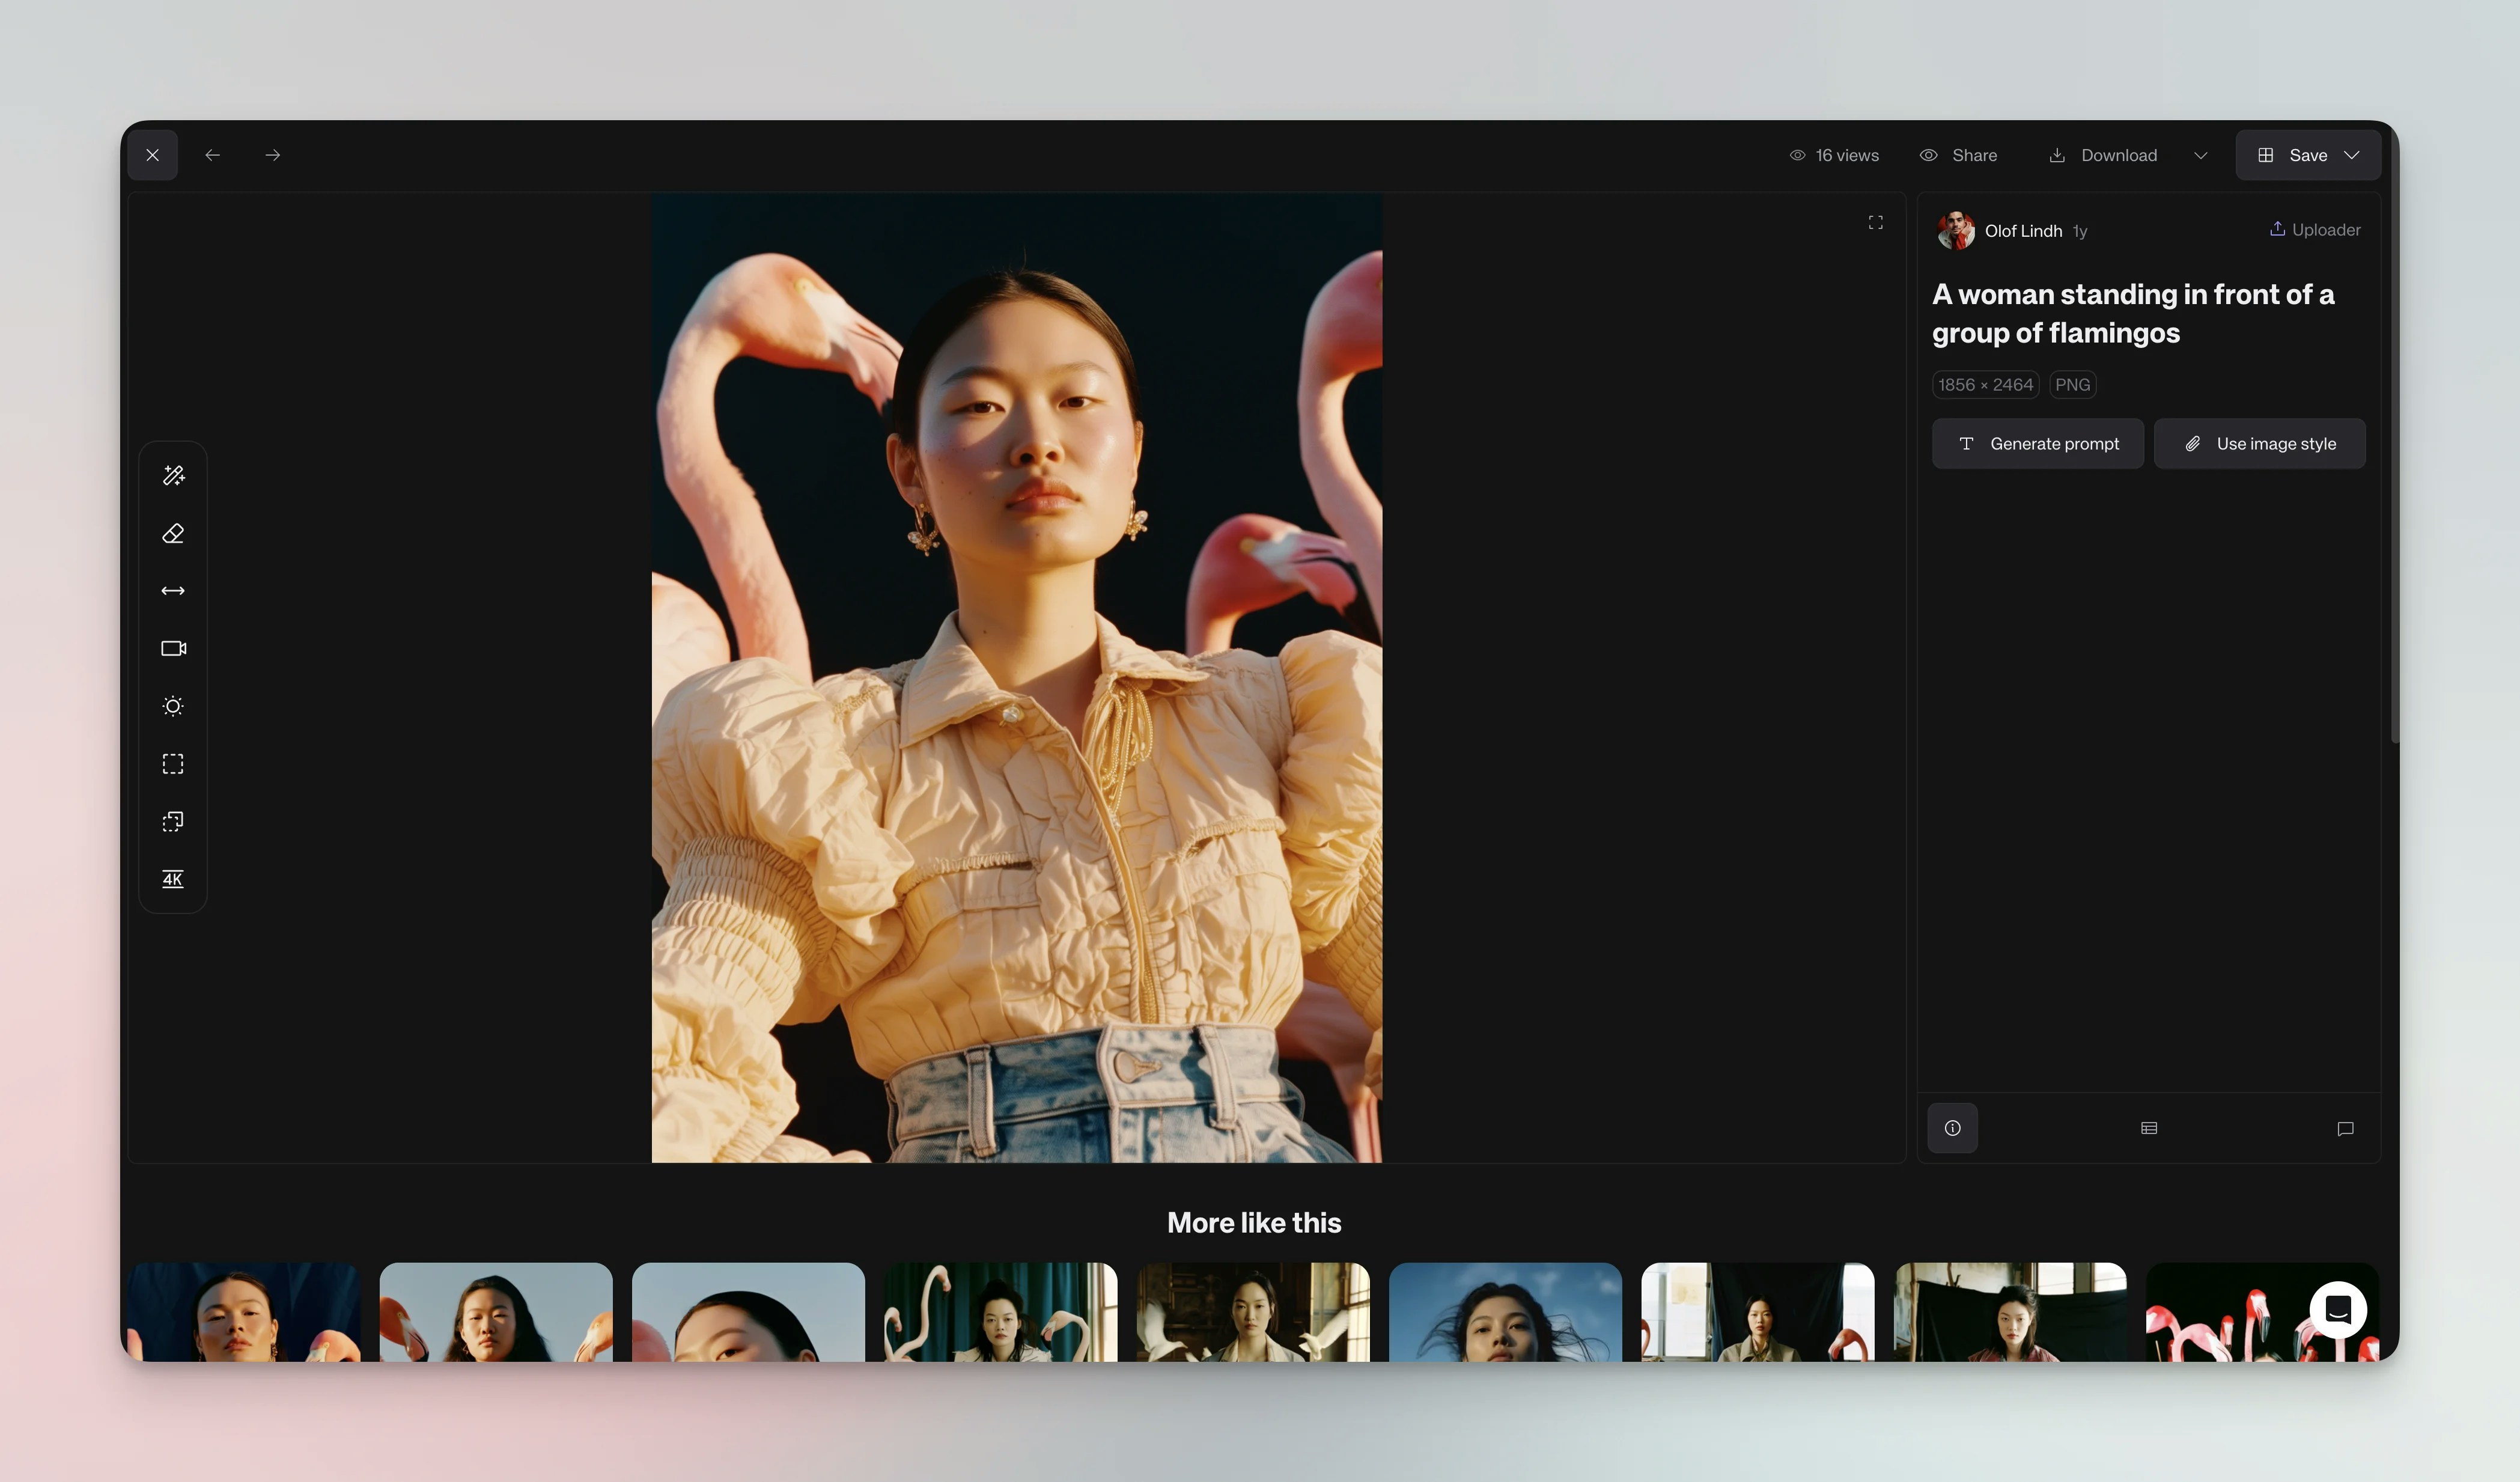Go to next image with forward arrow
The width and height of the screenshot is (2520, 1482).
tap(272, 155)
